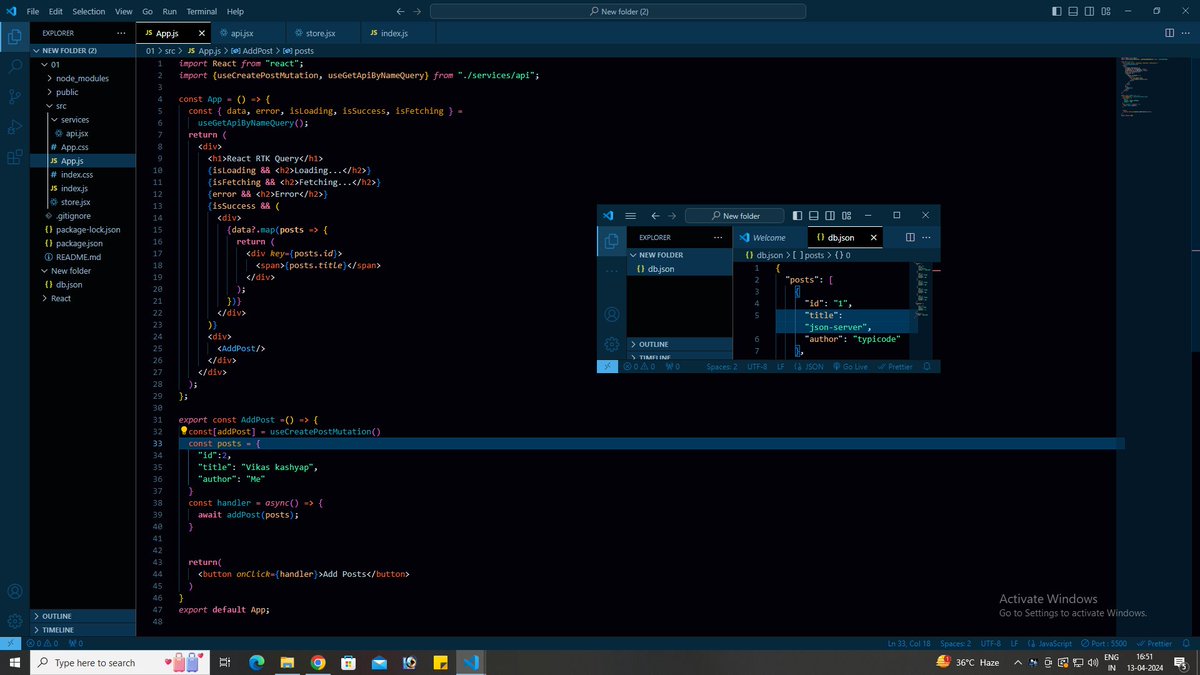The height and width of the screenshot is (675, 1200).
Task: Click Split Editor icon in small db.json window
Action: (909, 238)
